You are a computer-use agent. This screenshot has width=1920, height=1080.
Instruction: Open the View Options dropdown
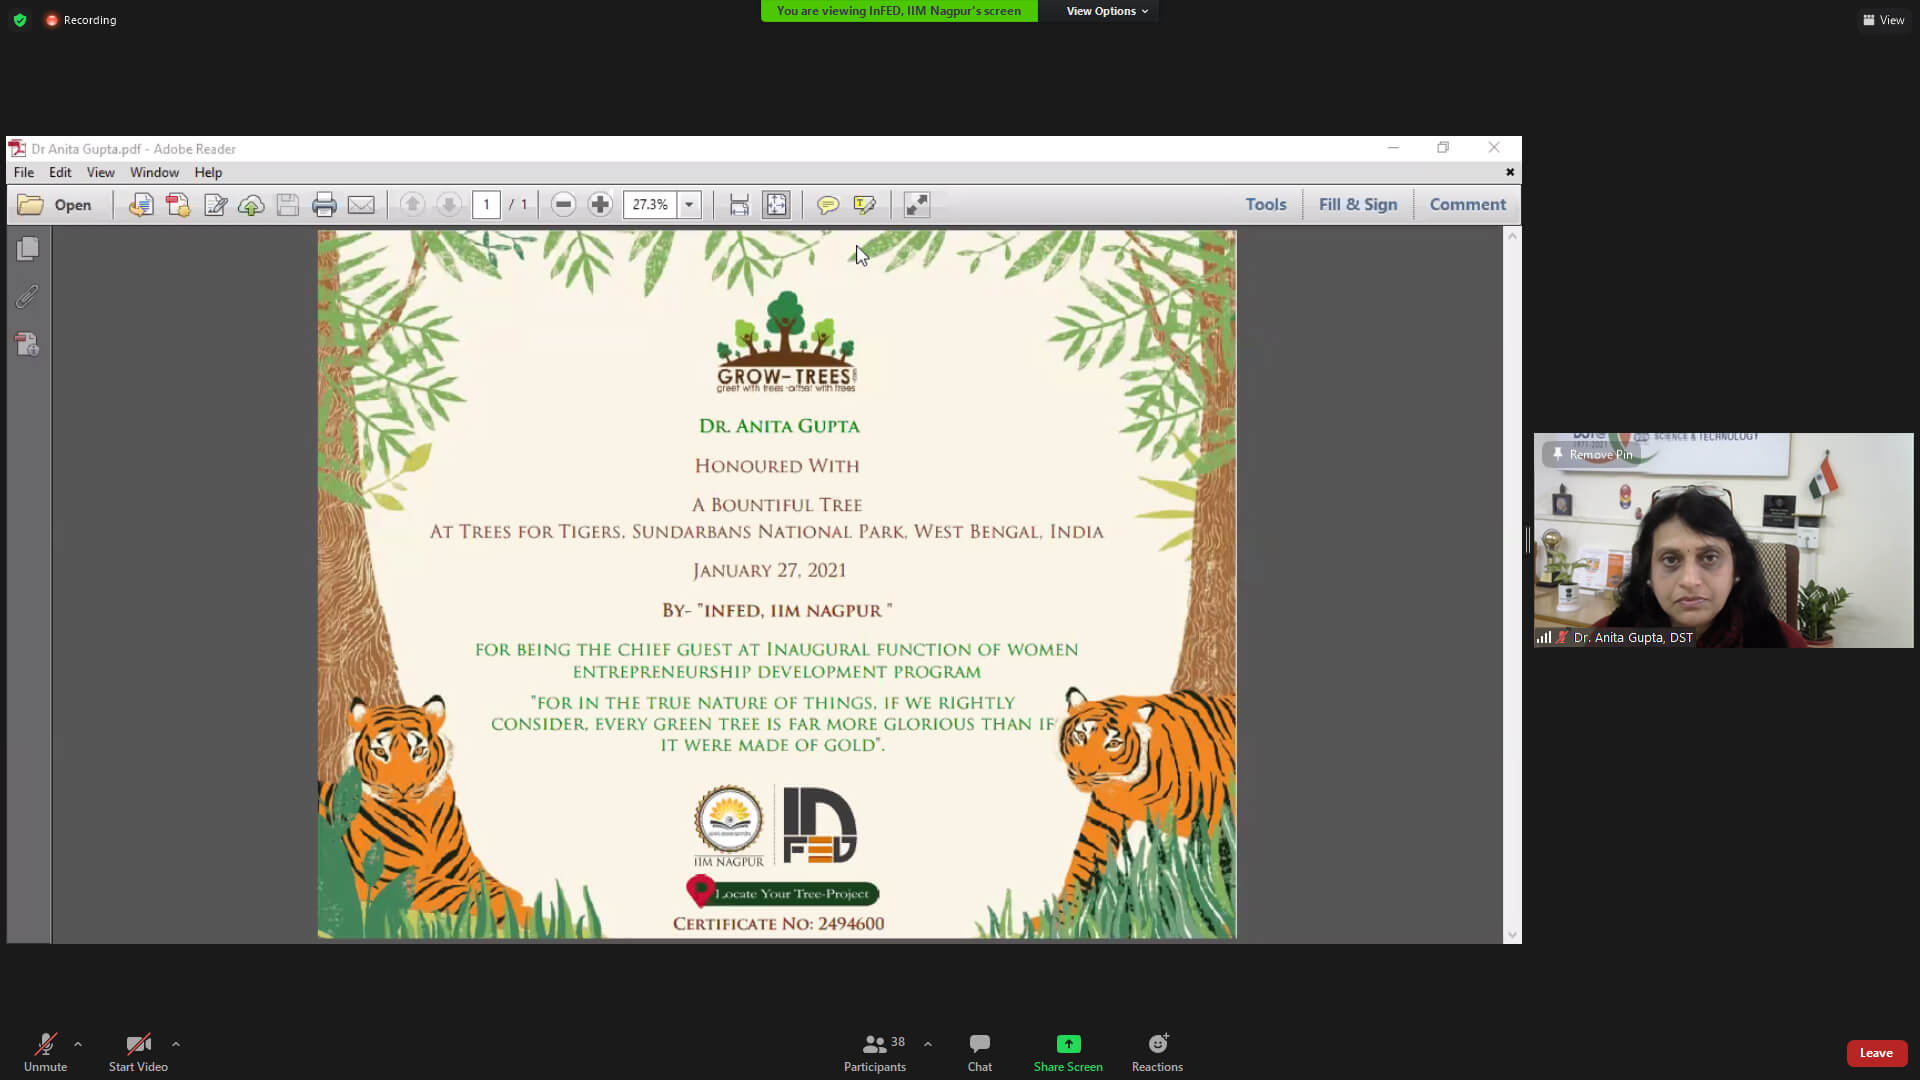(1106, 11)
